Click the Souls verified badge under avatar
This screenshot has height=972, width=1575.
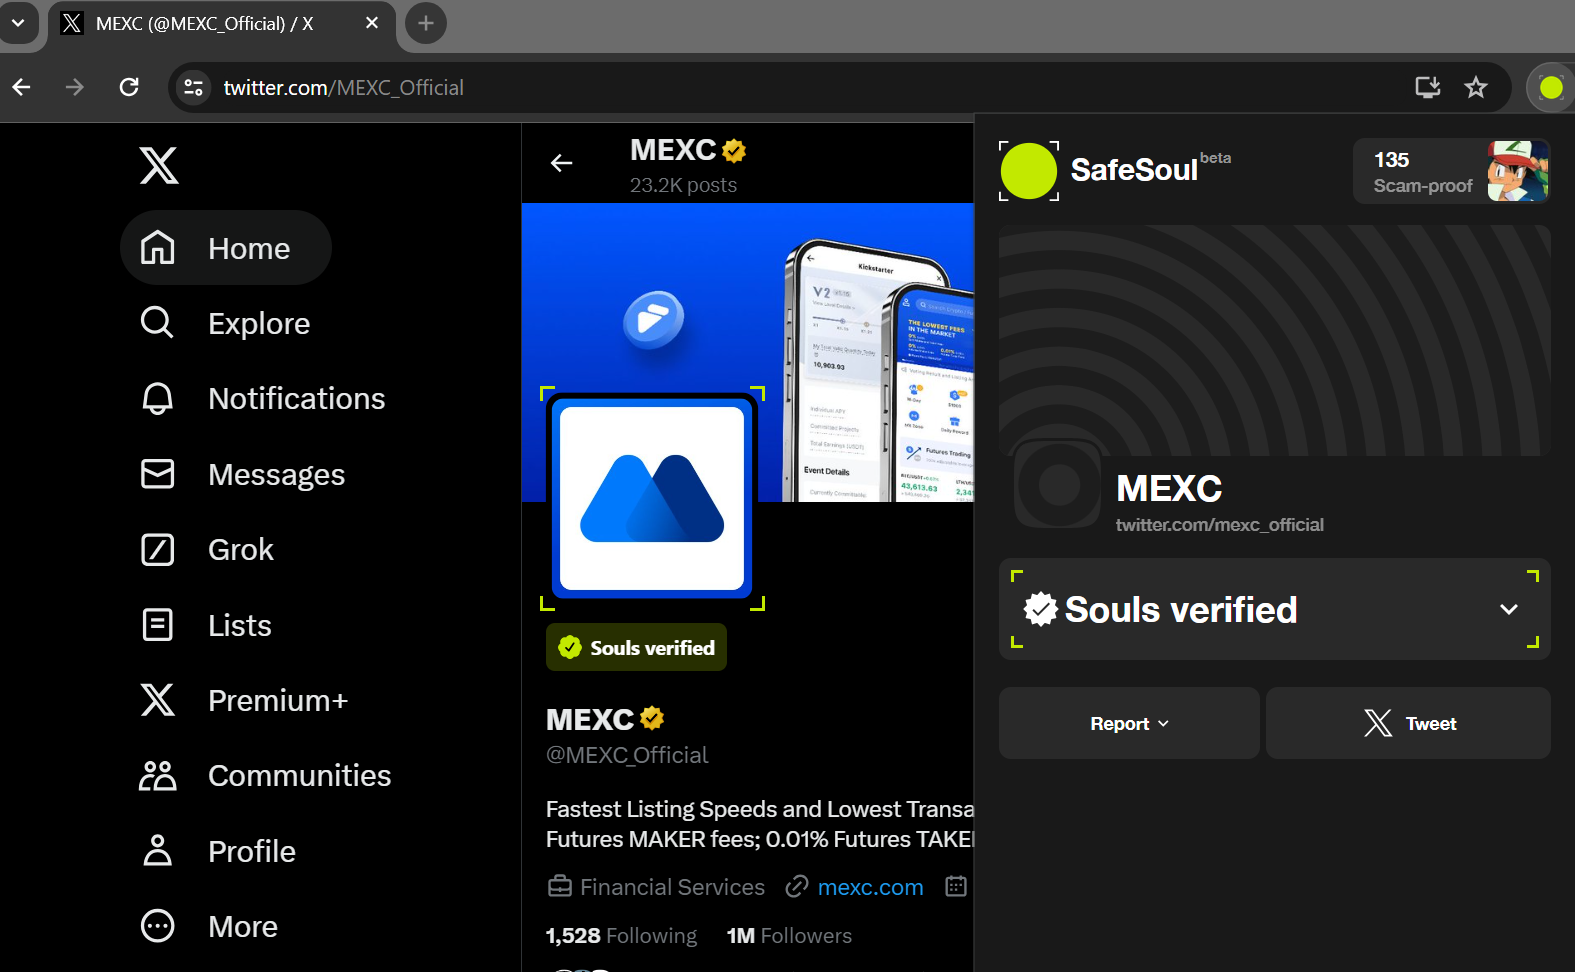(636, 647)
